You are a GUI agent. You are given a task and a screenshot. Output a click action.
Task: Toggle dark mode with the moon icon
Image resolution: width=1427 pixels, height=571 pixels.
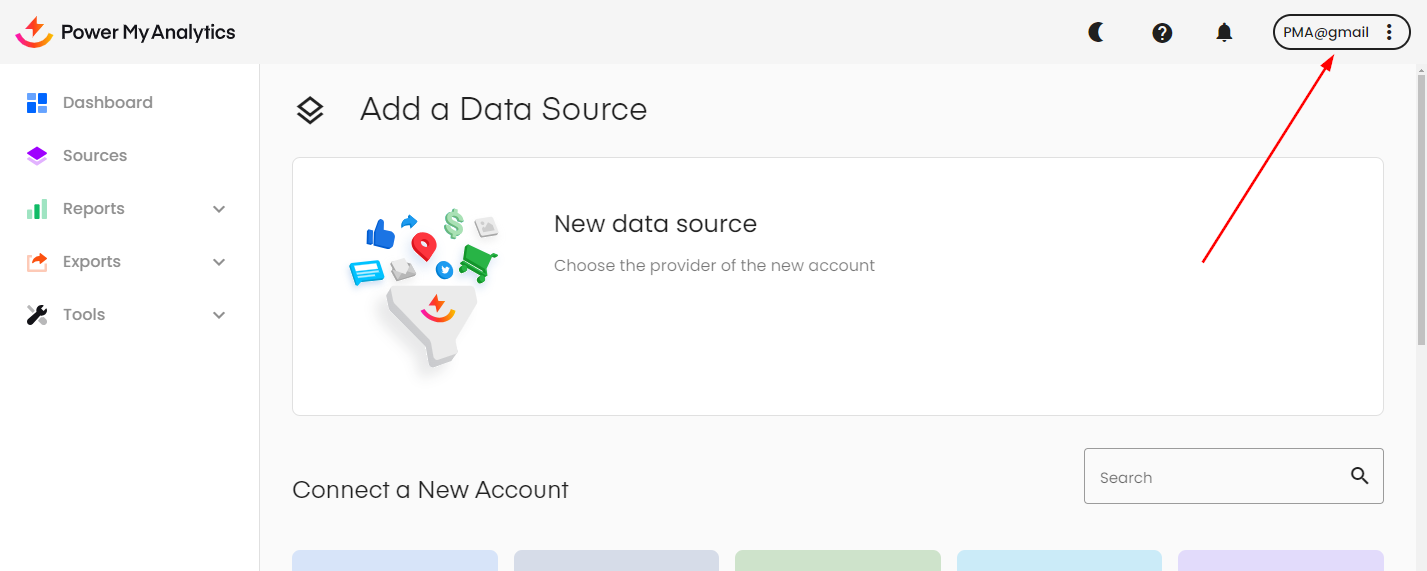[1097, 32]
